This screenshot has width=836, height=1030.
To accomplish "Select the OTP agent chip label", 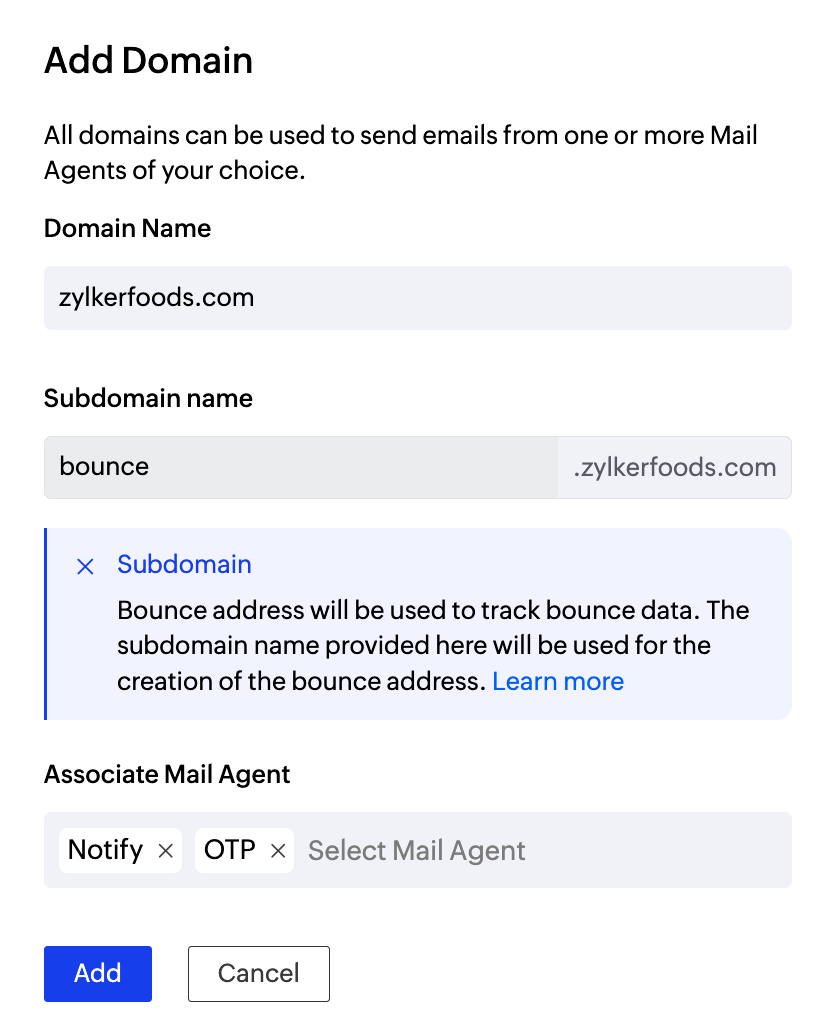I will [x=229, y=850].
